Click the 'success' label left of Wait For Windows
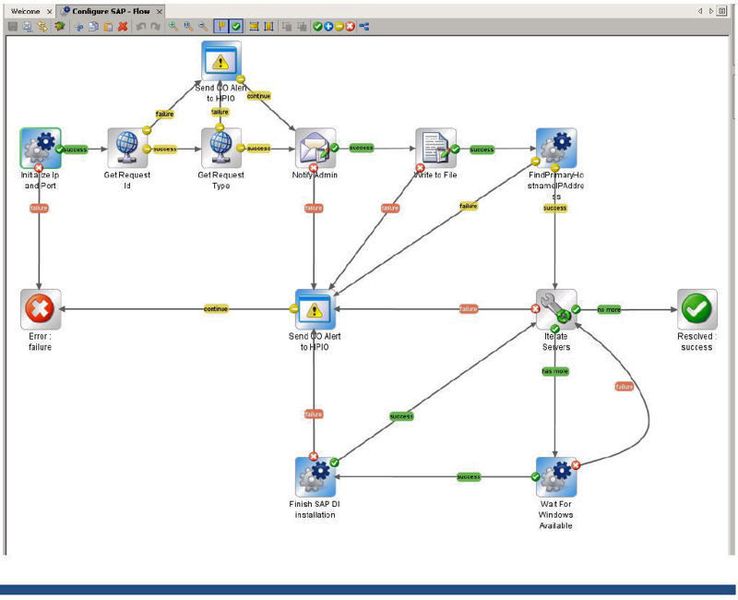The width and height of the screenshot is (738, 600). click(469, 477)
